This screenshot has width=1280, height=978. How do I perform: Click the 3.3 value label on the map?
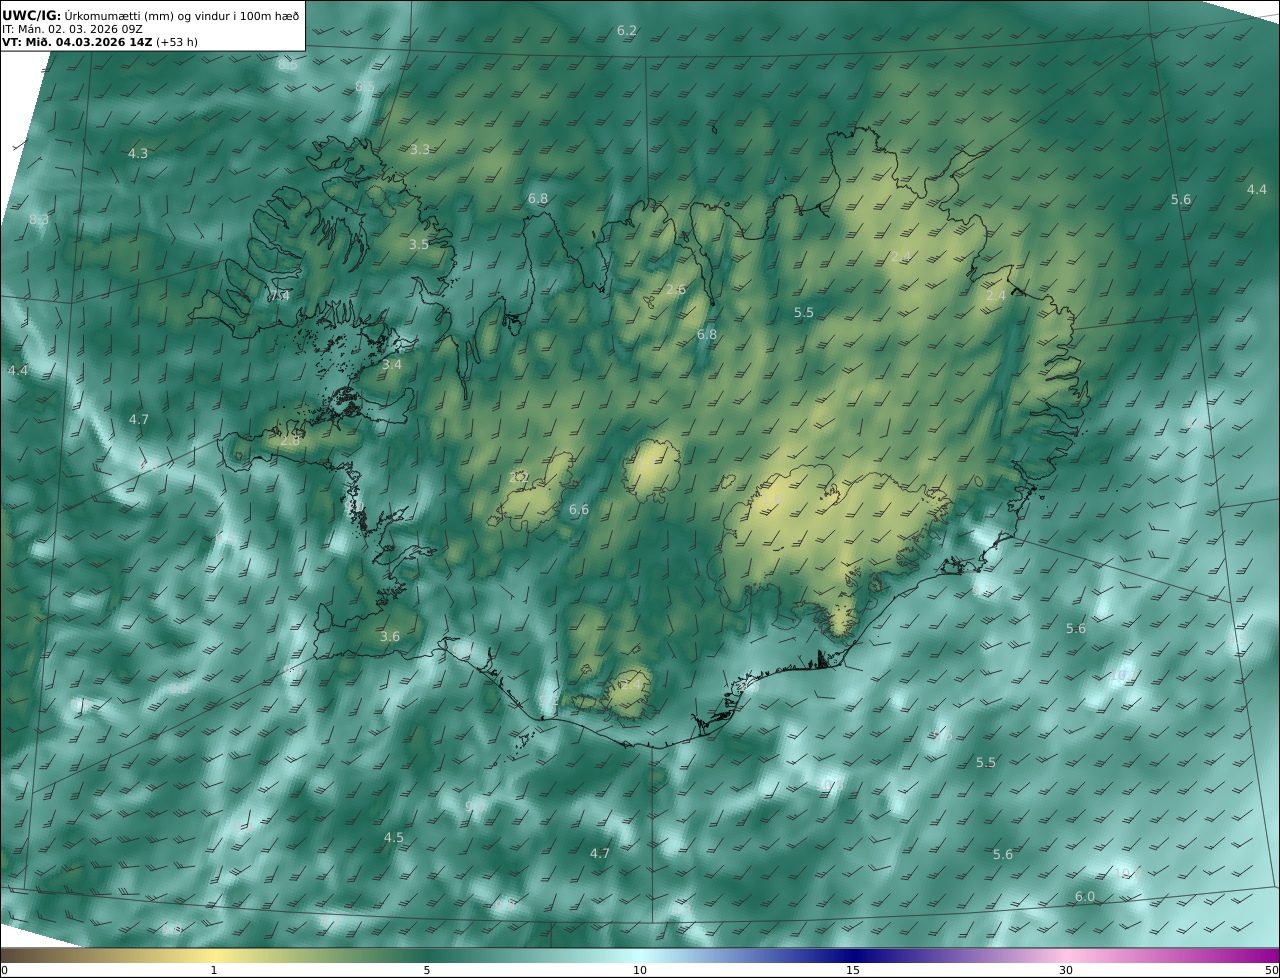pyautogui.click(x=420, y=149)
